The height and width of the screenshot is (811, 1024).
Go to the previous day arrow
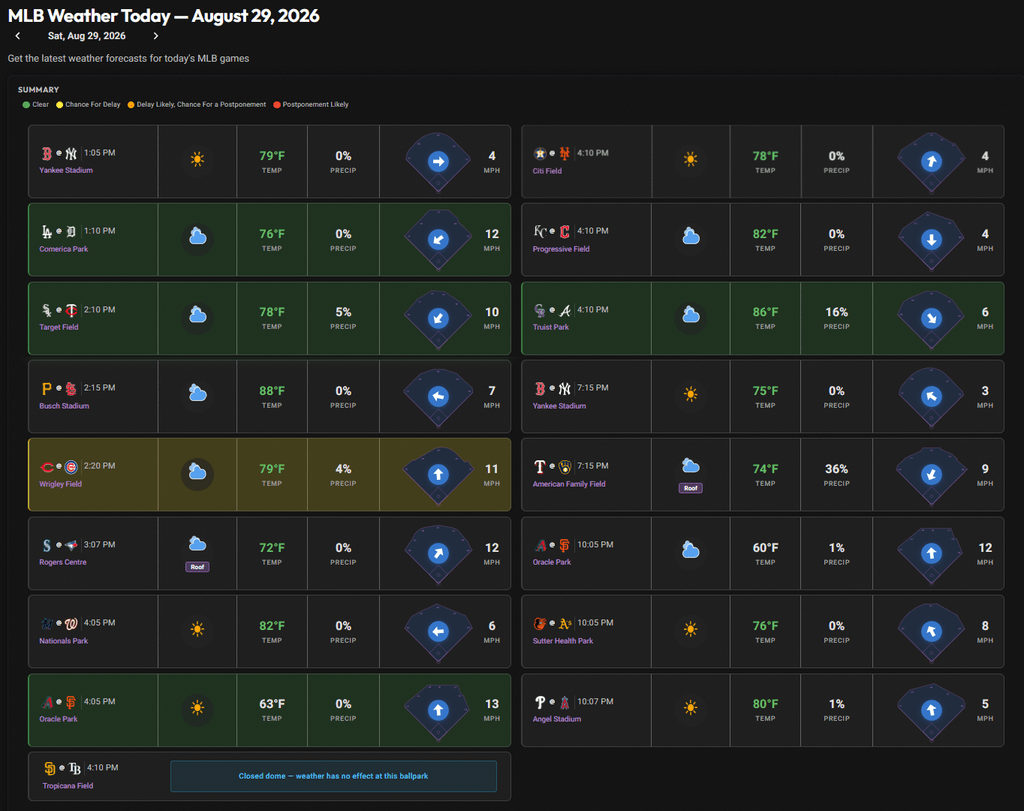coord(18,36)
